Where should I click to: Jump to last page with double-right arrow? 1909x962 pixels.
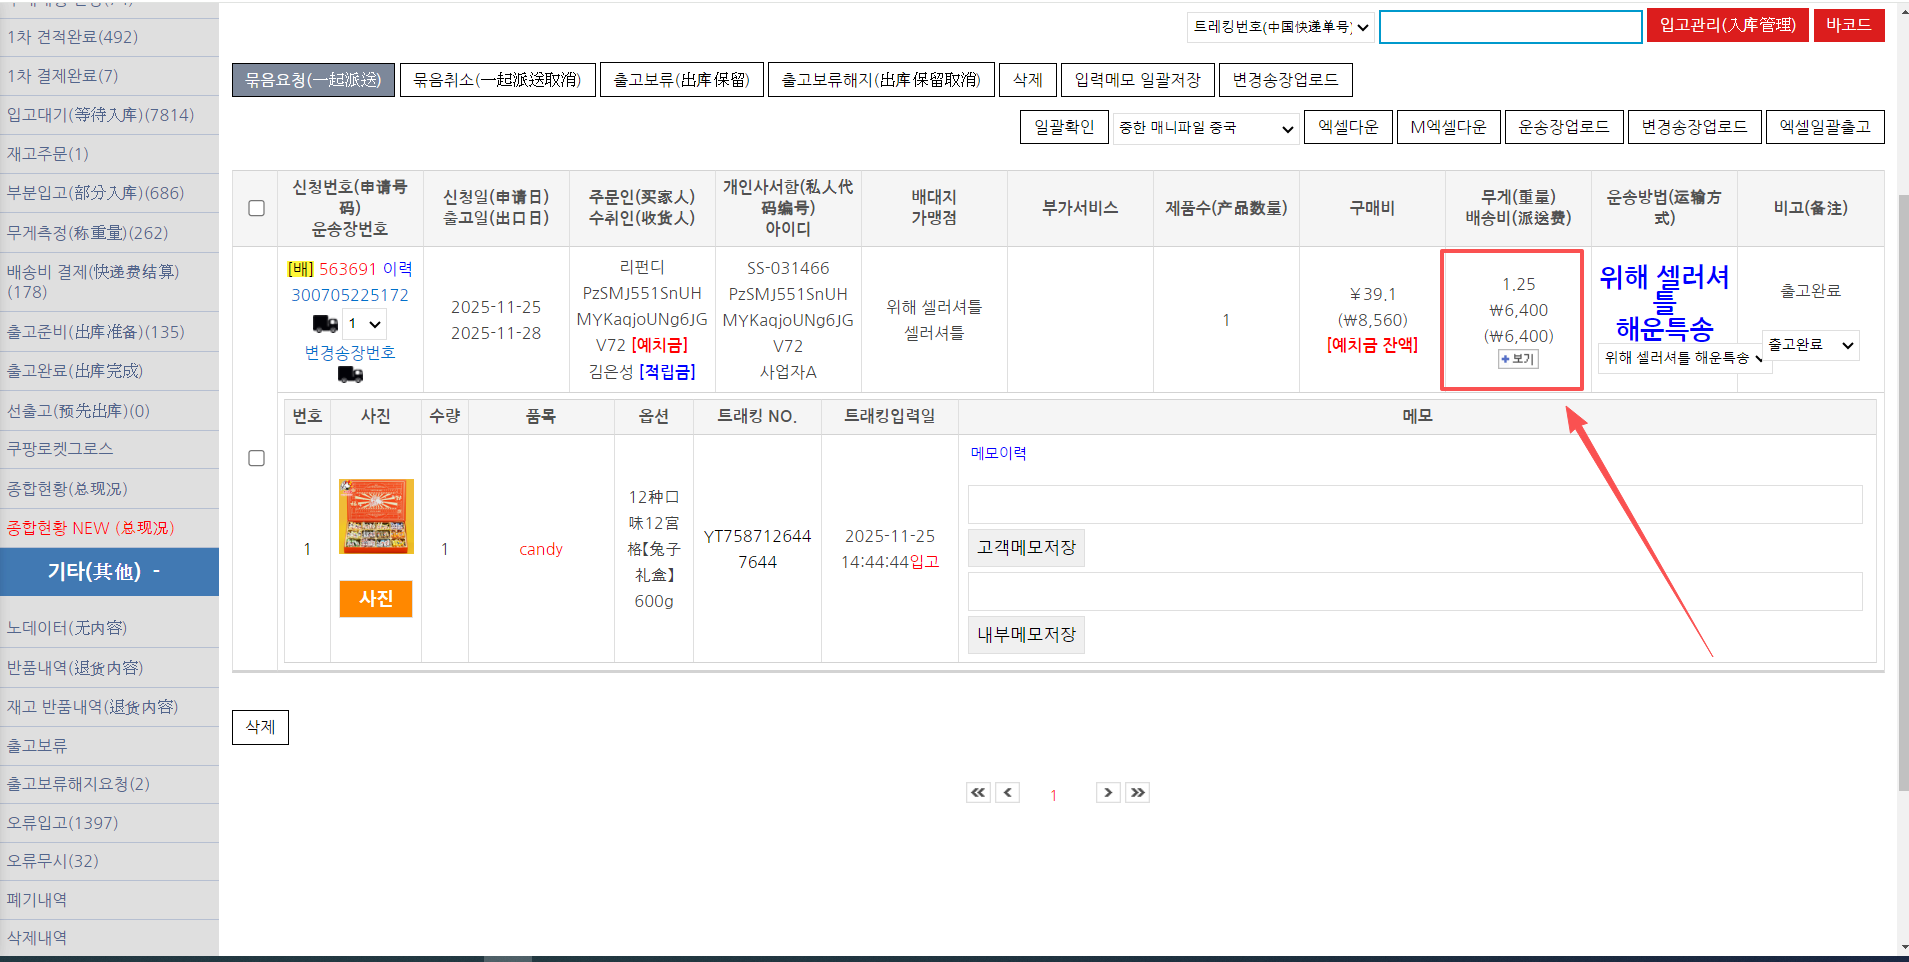coord(1137,793)
